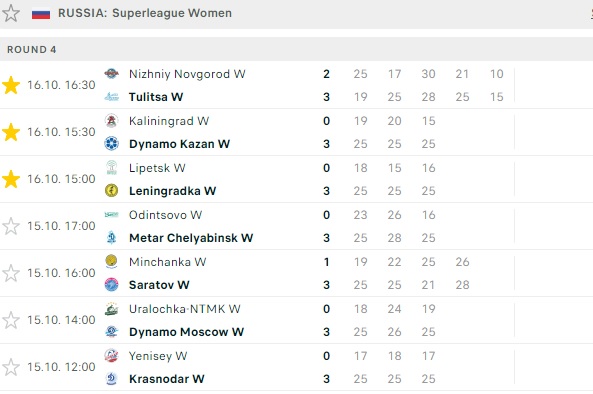Toggle favorite star for Russia Superleague Women
Viewport: 593px width, 394px height.
(11, 13)
